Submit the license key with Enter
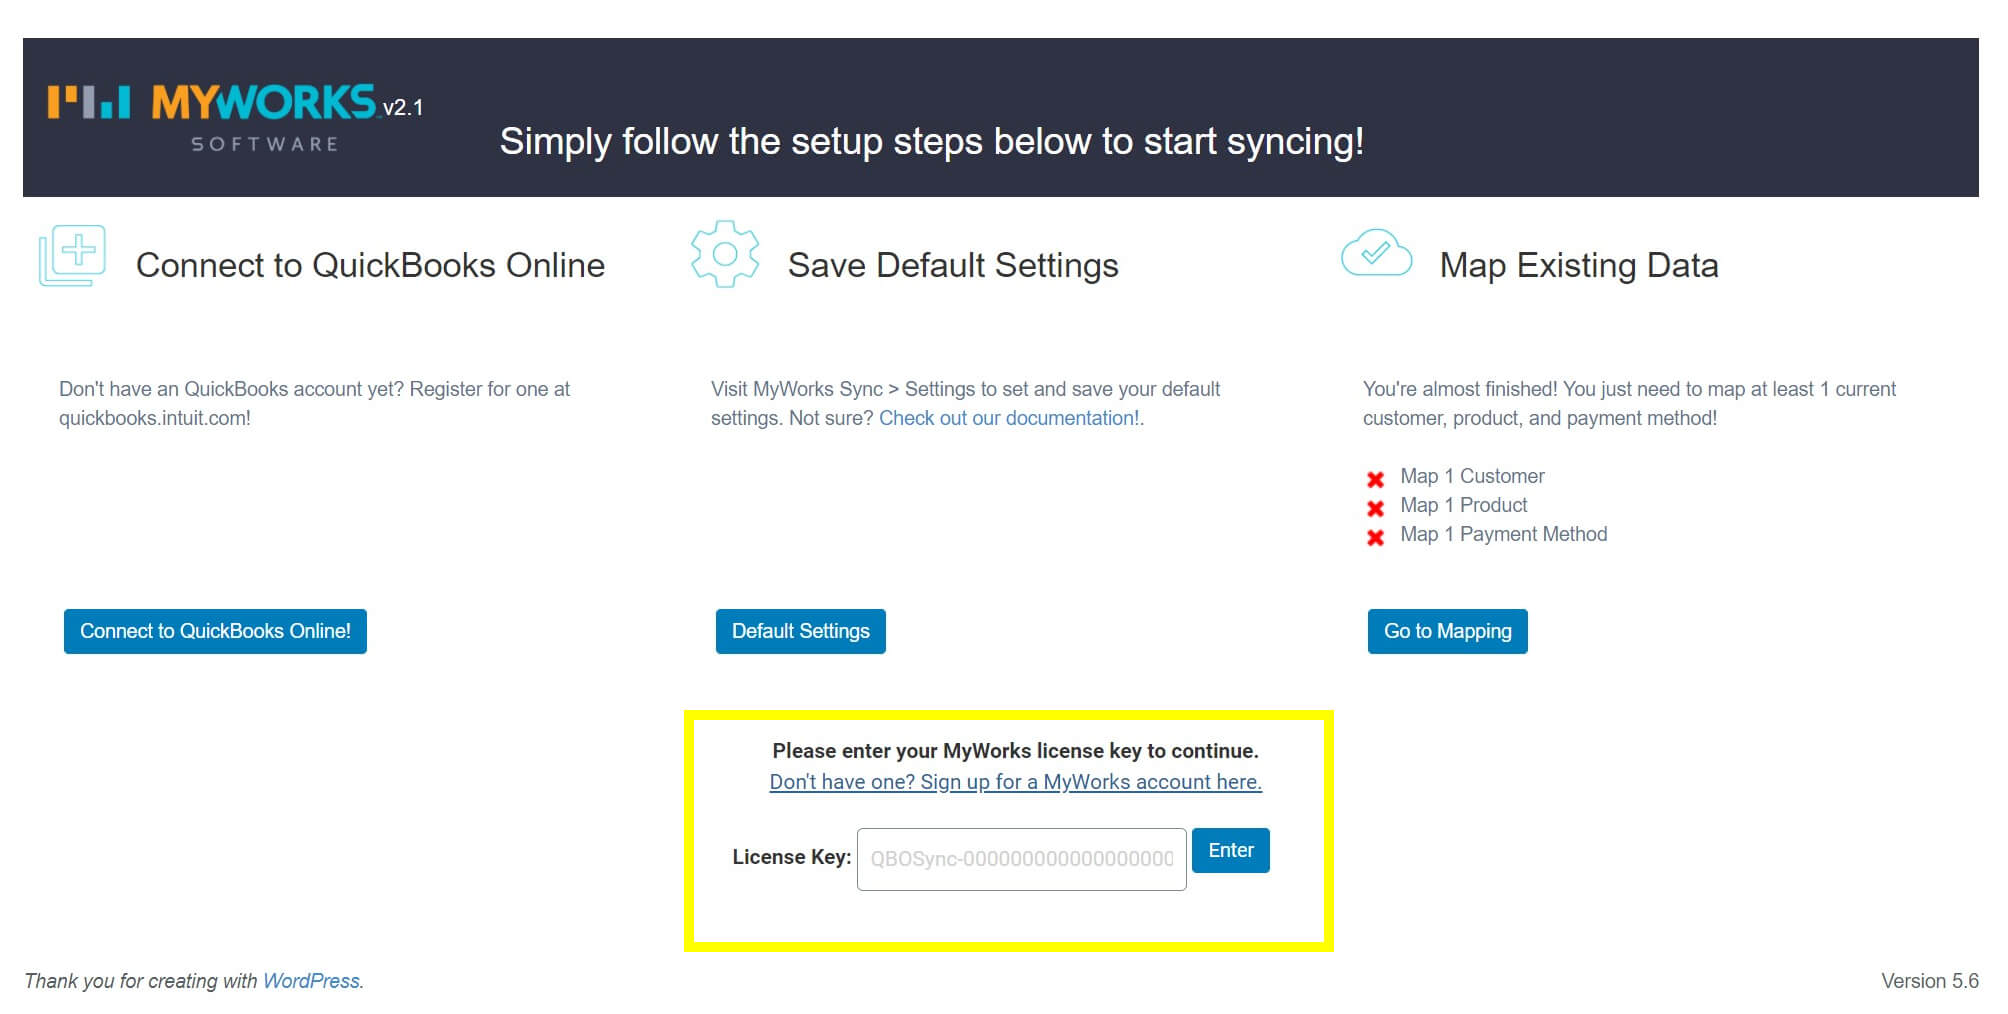The image size is (2008, 1014). click(x=1231, y=850)
